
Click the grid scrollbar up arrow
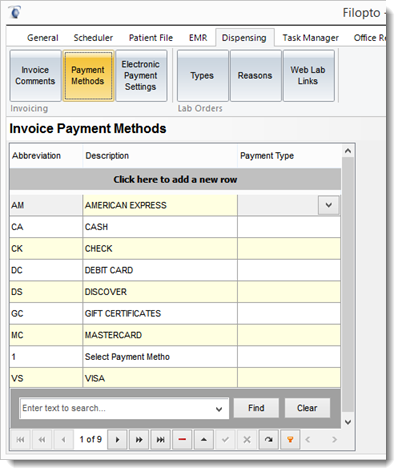(348, 151)
